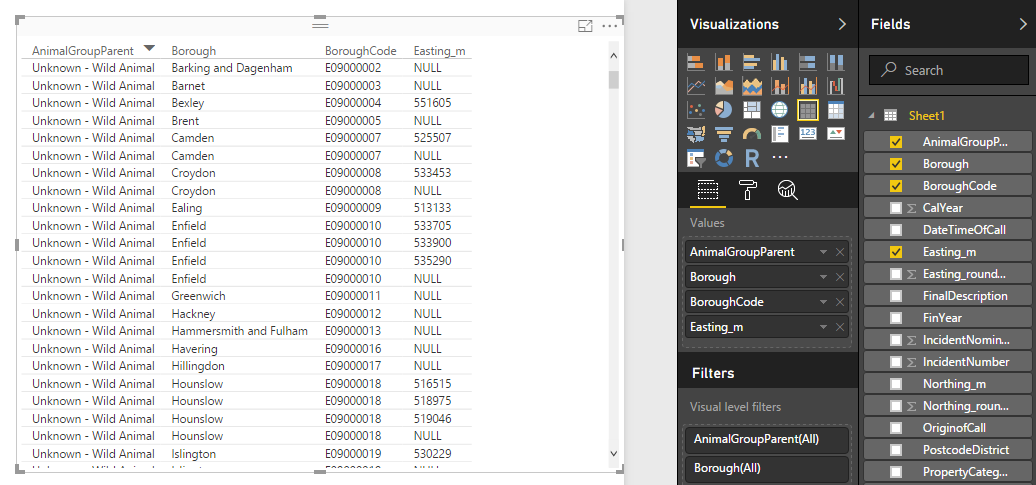
Task: Collapse the Visualizations pane with chevron
Action: click(842, 24)
